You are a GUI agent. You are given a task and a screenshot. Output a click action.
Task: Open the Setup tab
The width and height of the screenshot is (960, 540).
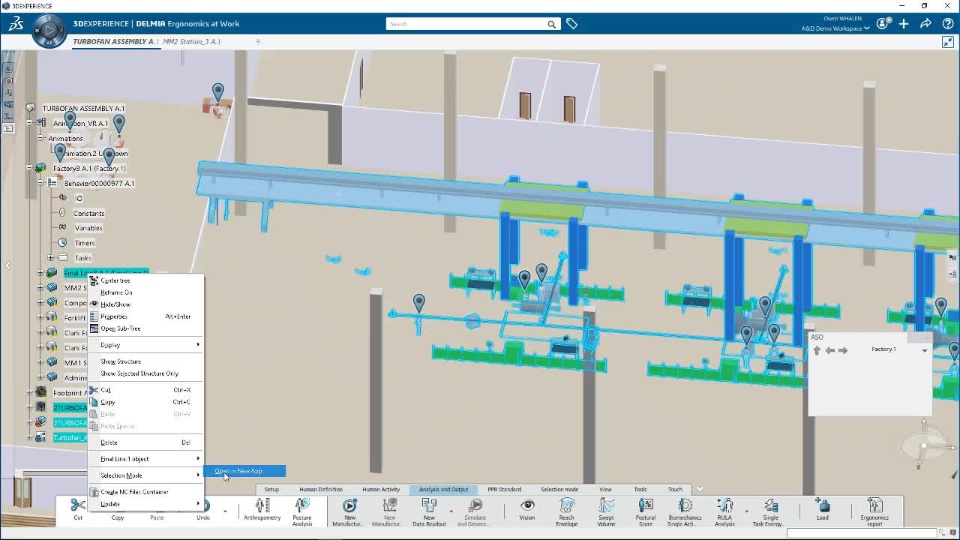click(272, 489)
